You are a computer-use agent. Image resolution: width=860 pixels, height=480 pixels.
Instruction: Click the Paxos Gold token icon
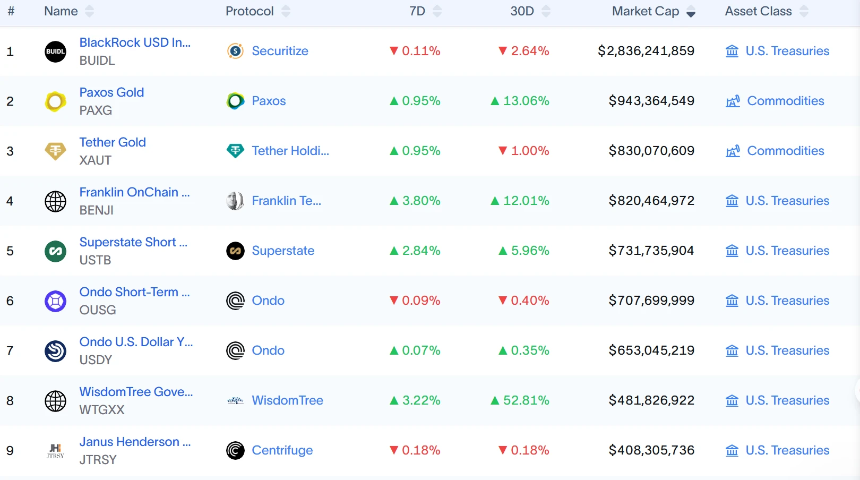tap(56, 101)
